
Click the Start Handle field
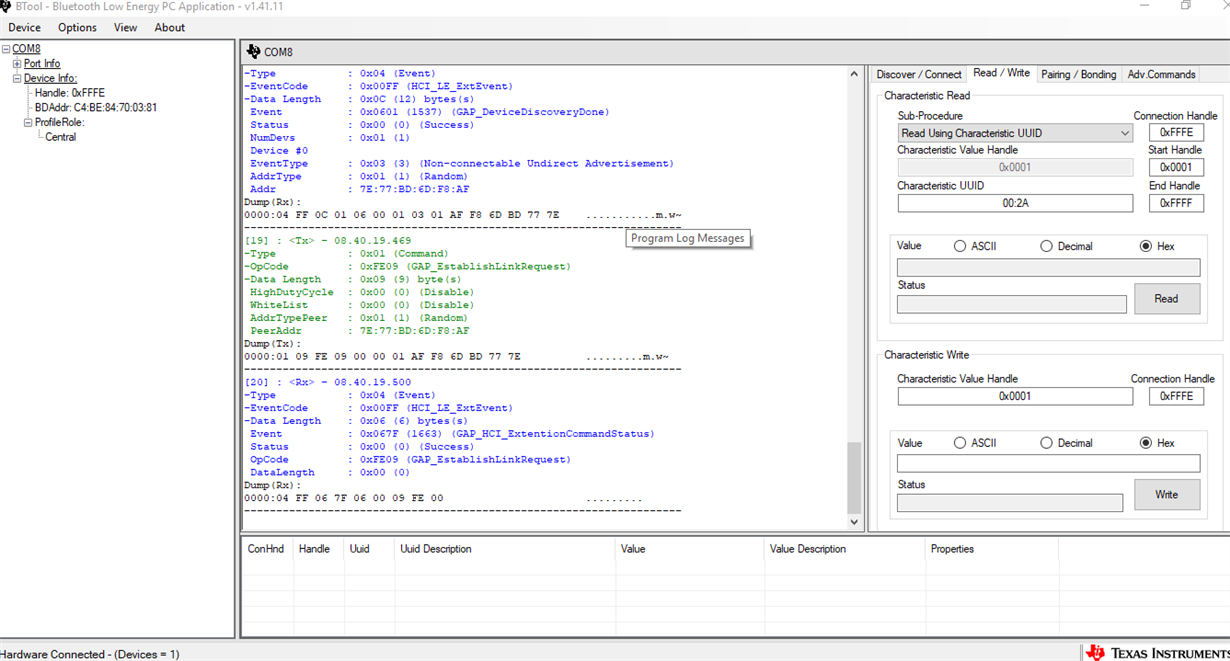coord(1175,168)
